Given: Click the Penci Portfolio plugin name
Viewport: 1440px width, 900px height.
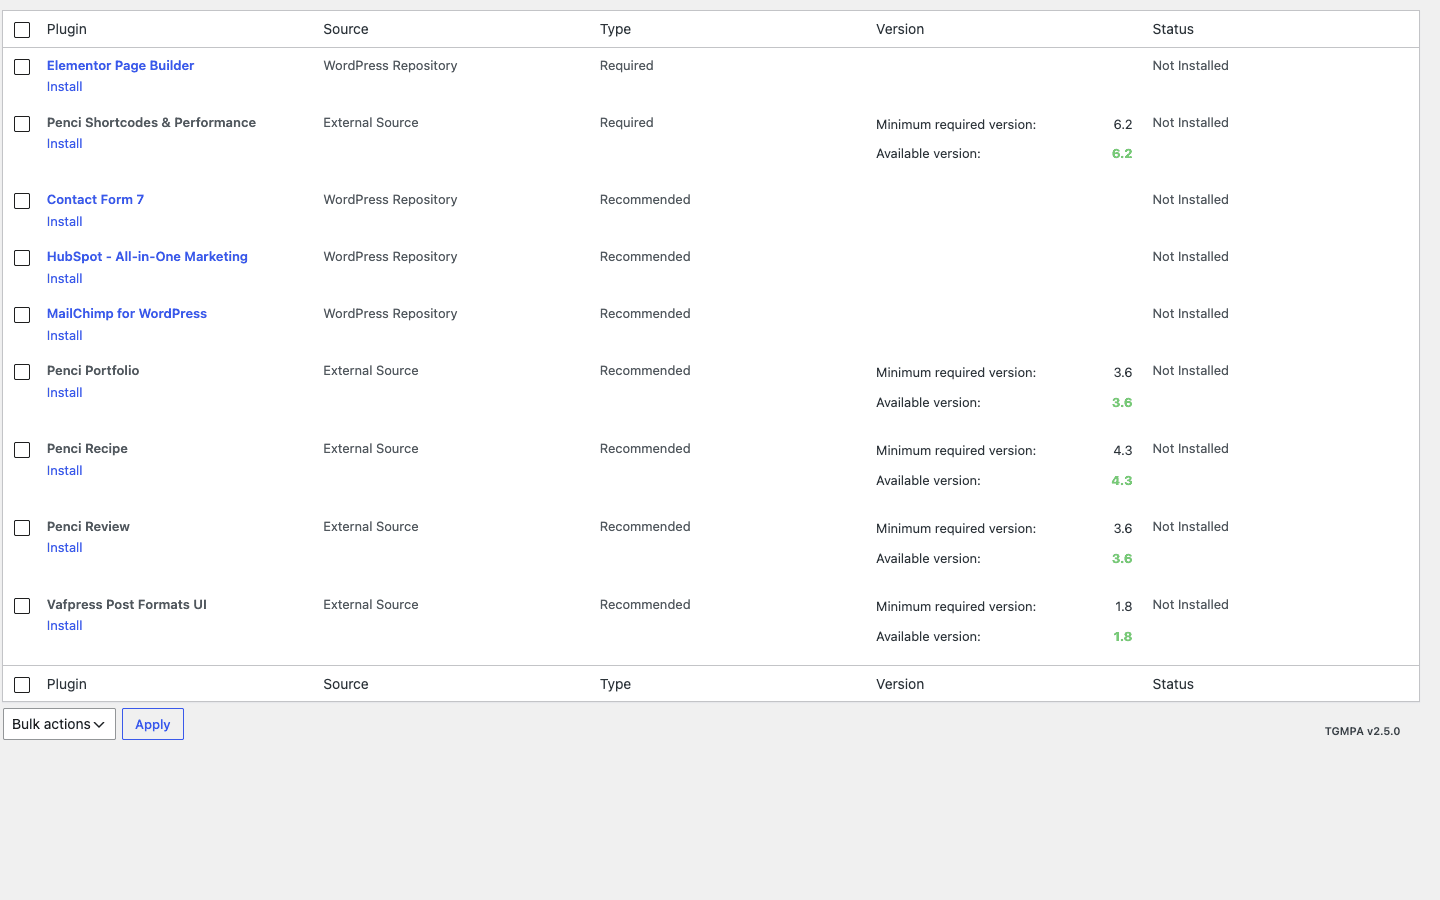Looking at the screenshot, I should click(x=93, y=370).
